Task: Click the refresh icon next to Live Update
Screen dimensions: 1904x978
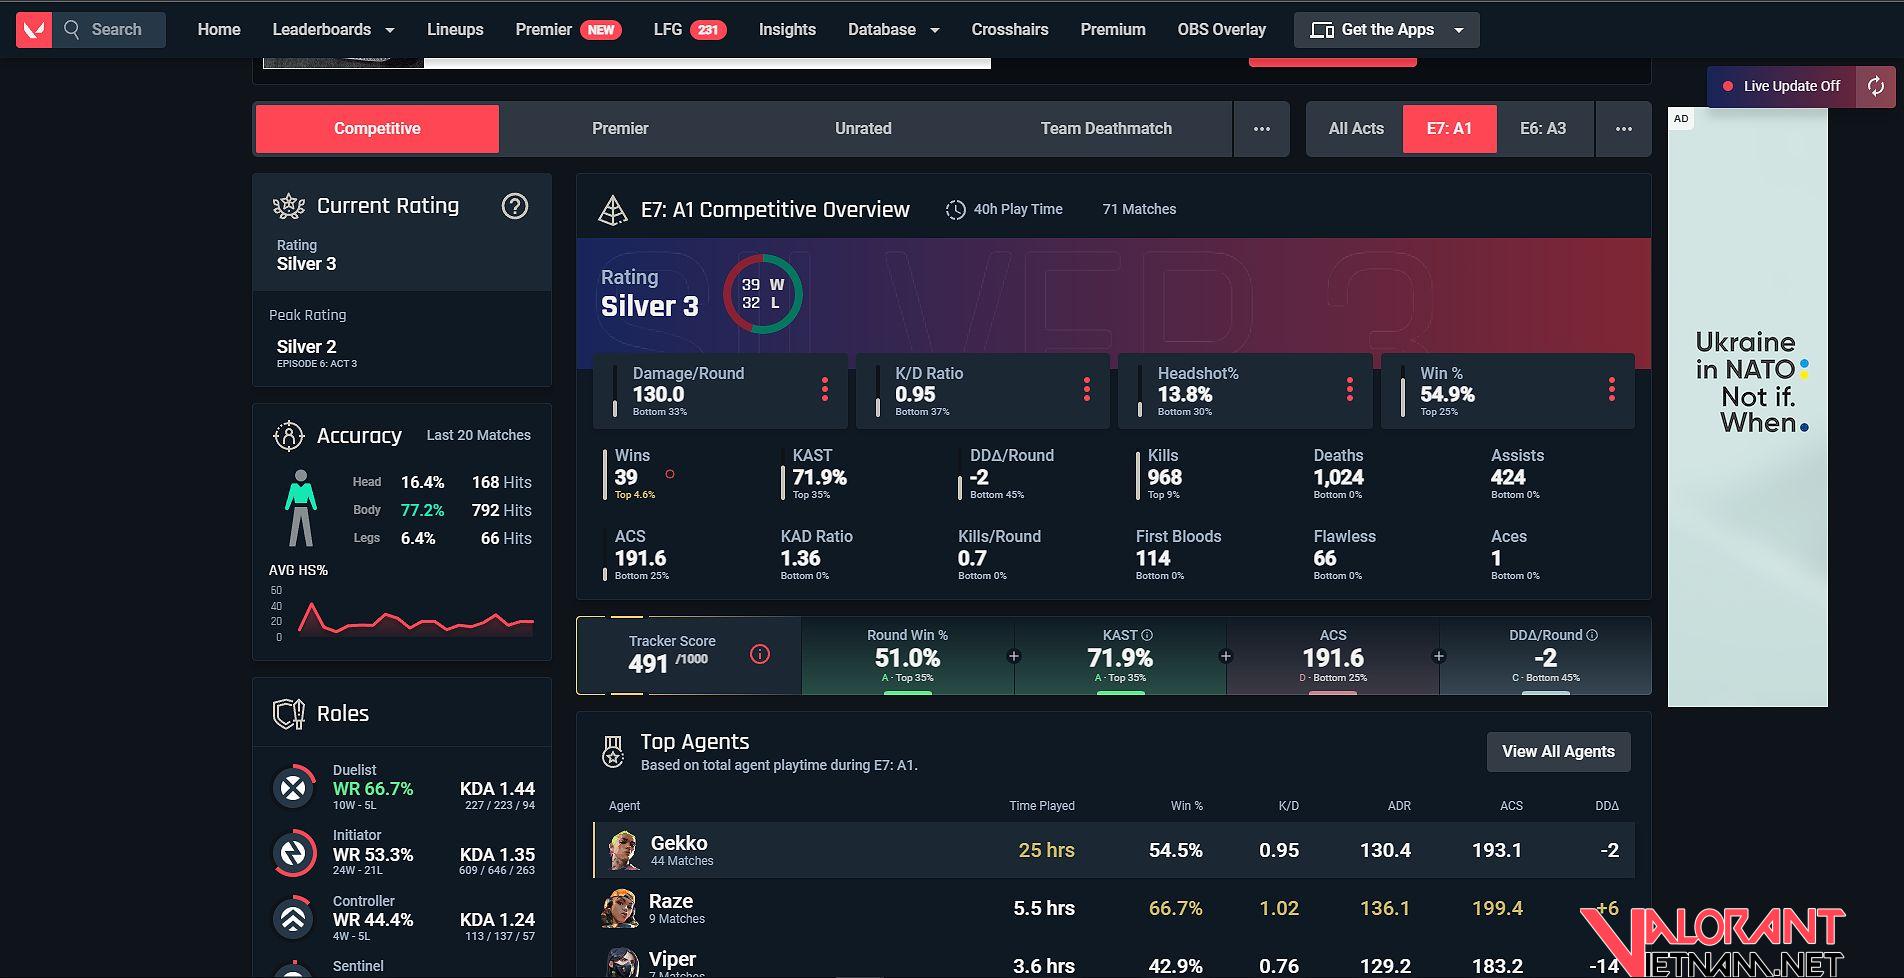Action: coord(1876,86)
